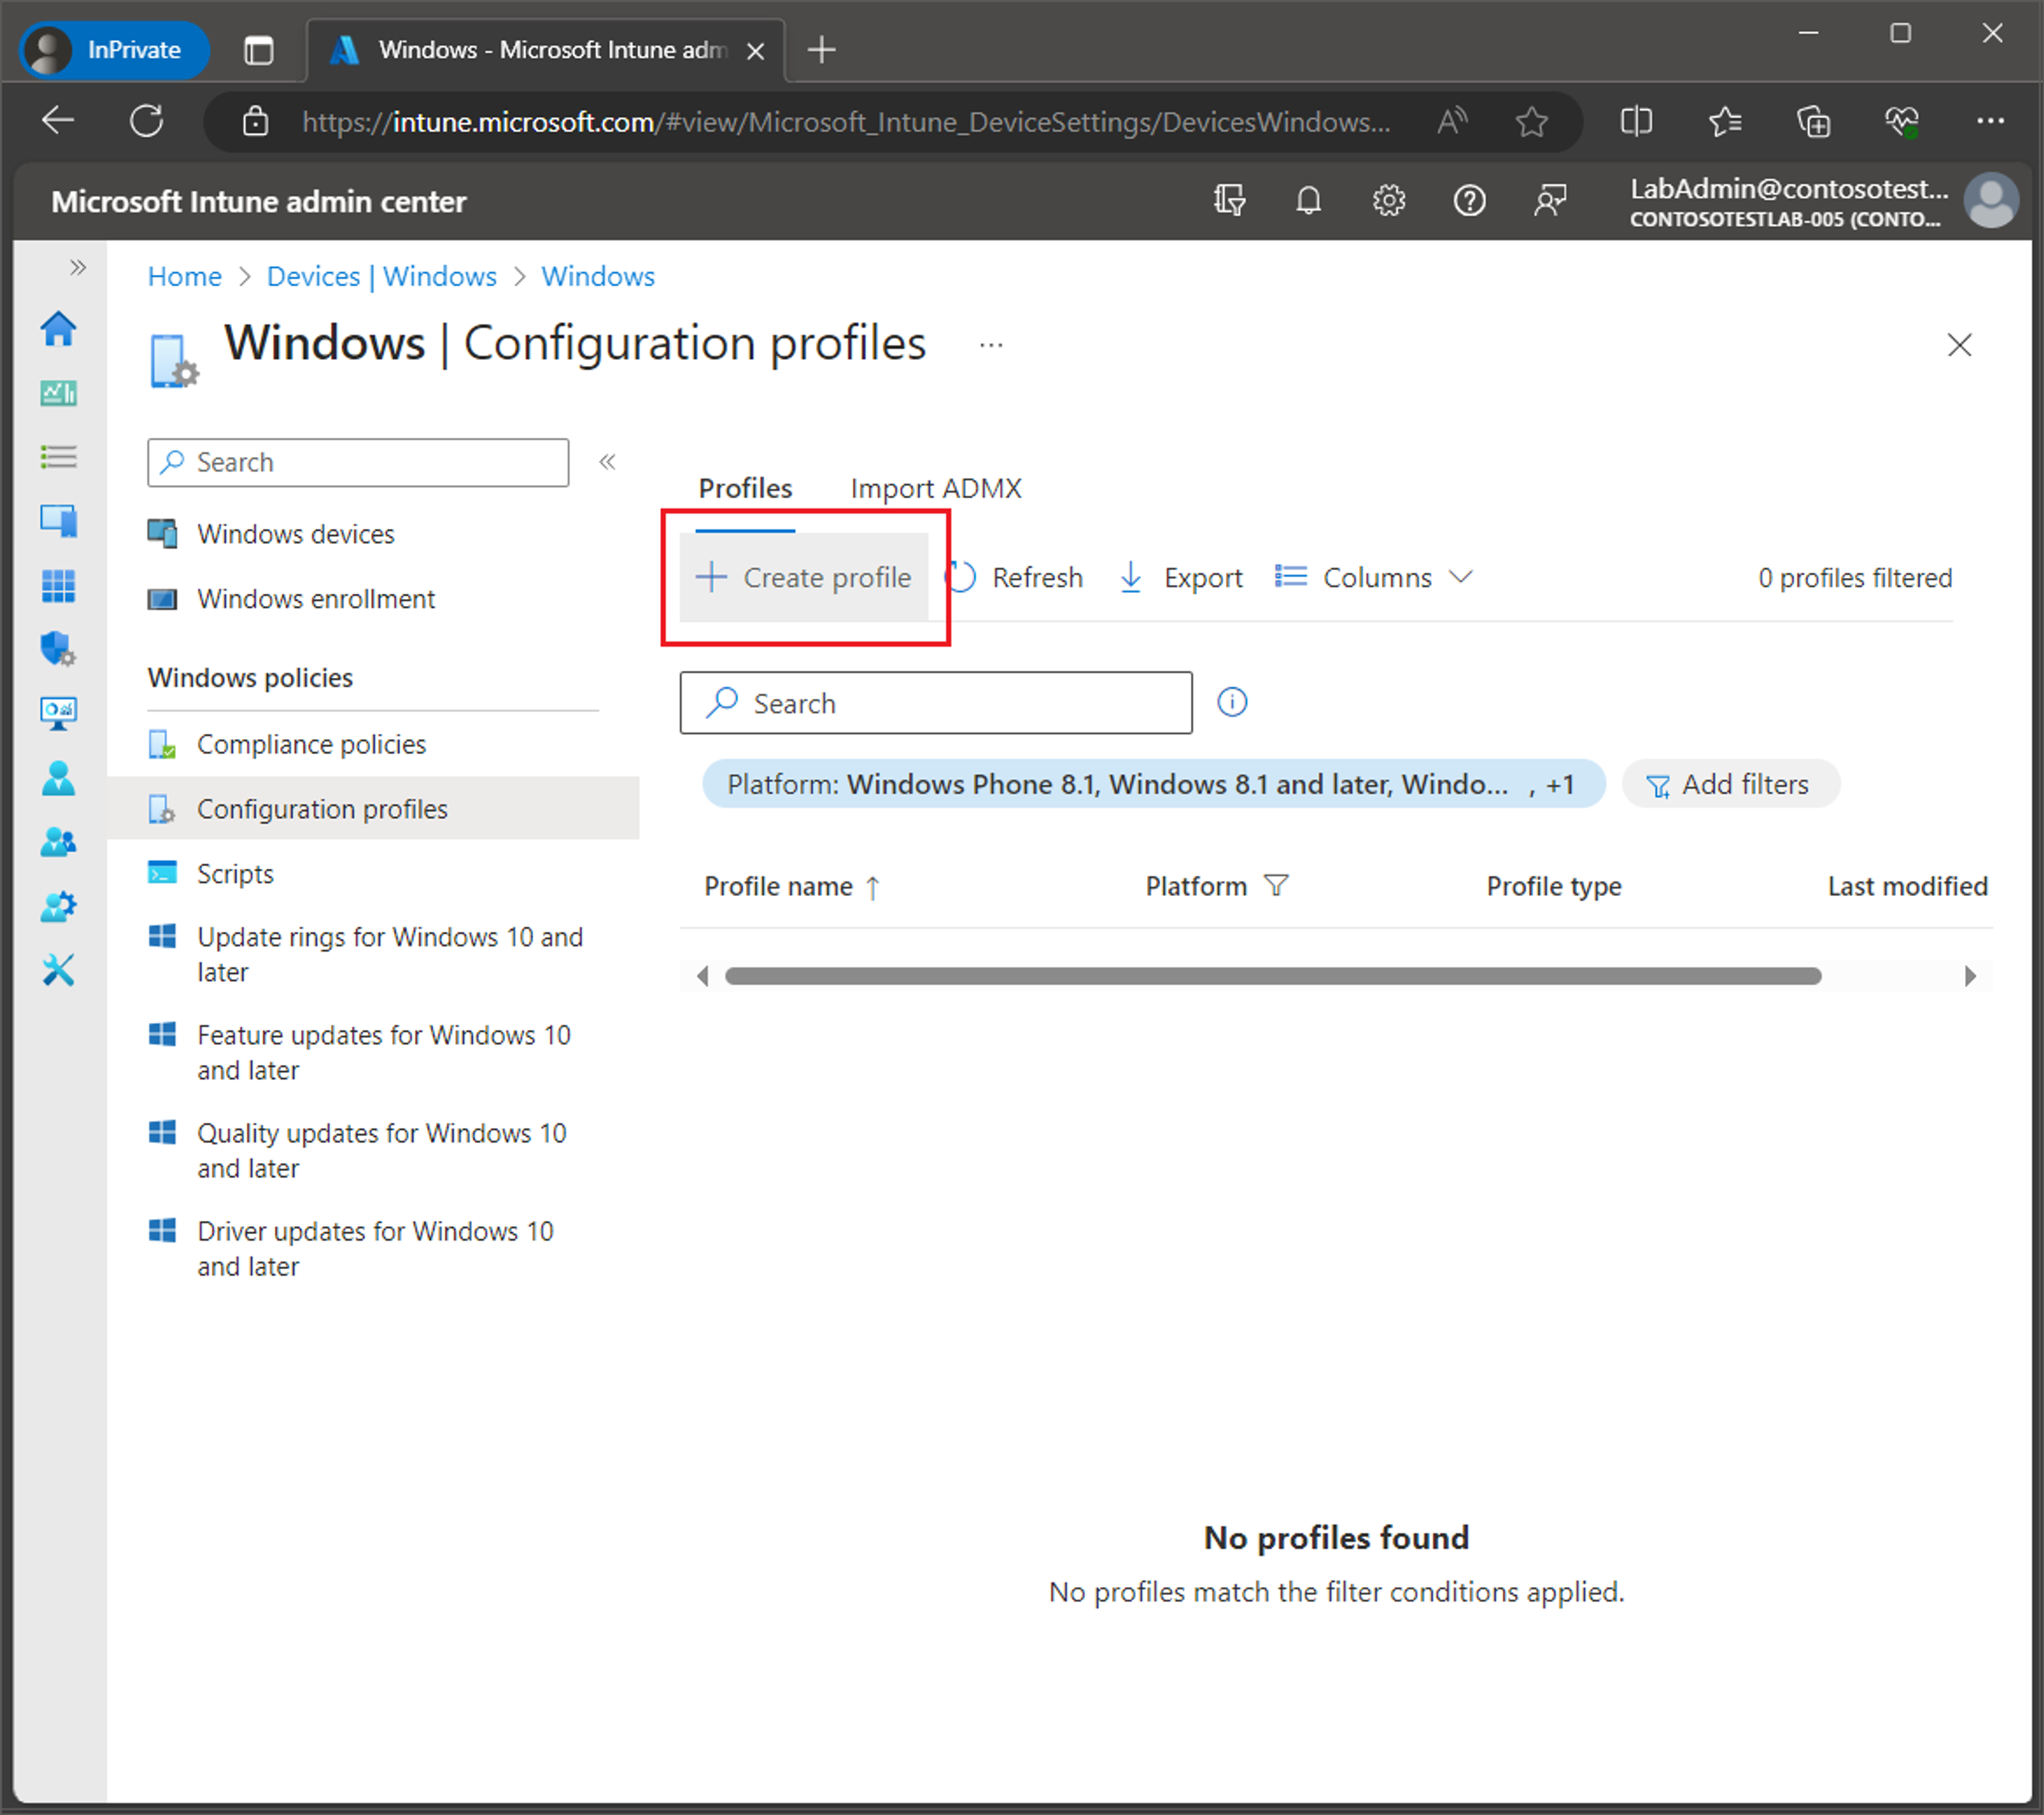Viewport: 2044px width, 1815px height.
Task: Open Dashboard icon in left sidebar
Action: click(58, 393)
